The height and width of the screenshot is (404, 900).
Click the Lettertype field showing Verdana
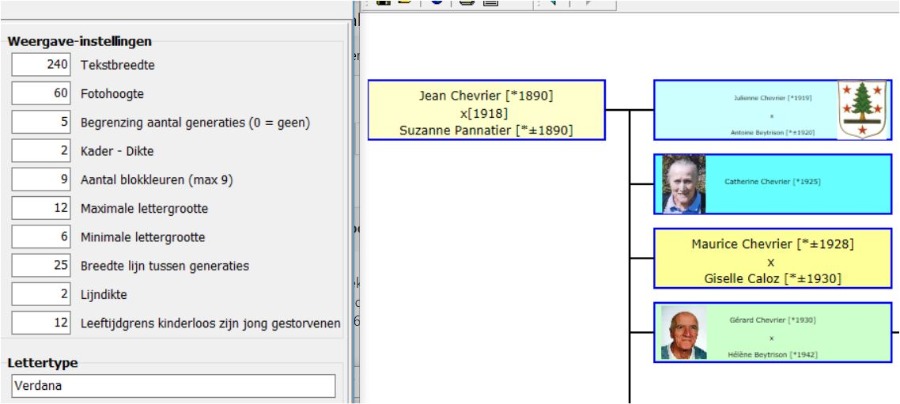click(x=173, y=386)
